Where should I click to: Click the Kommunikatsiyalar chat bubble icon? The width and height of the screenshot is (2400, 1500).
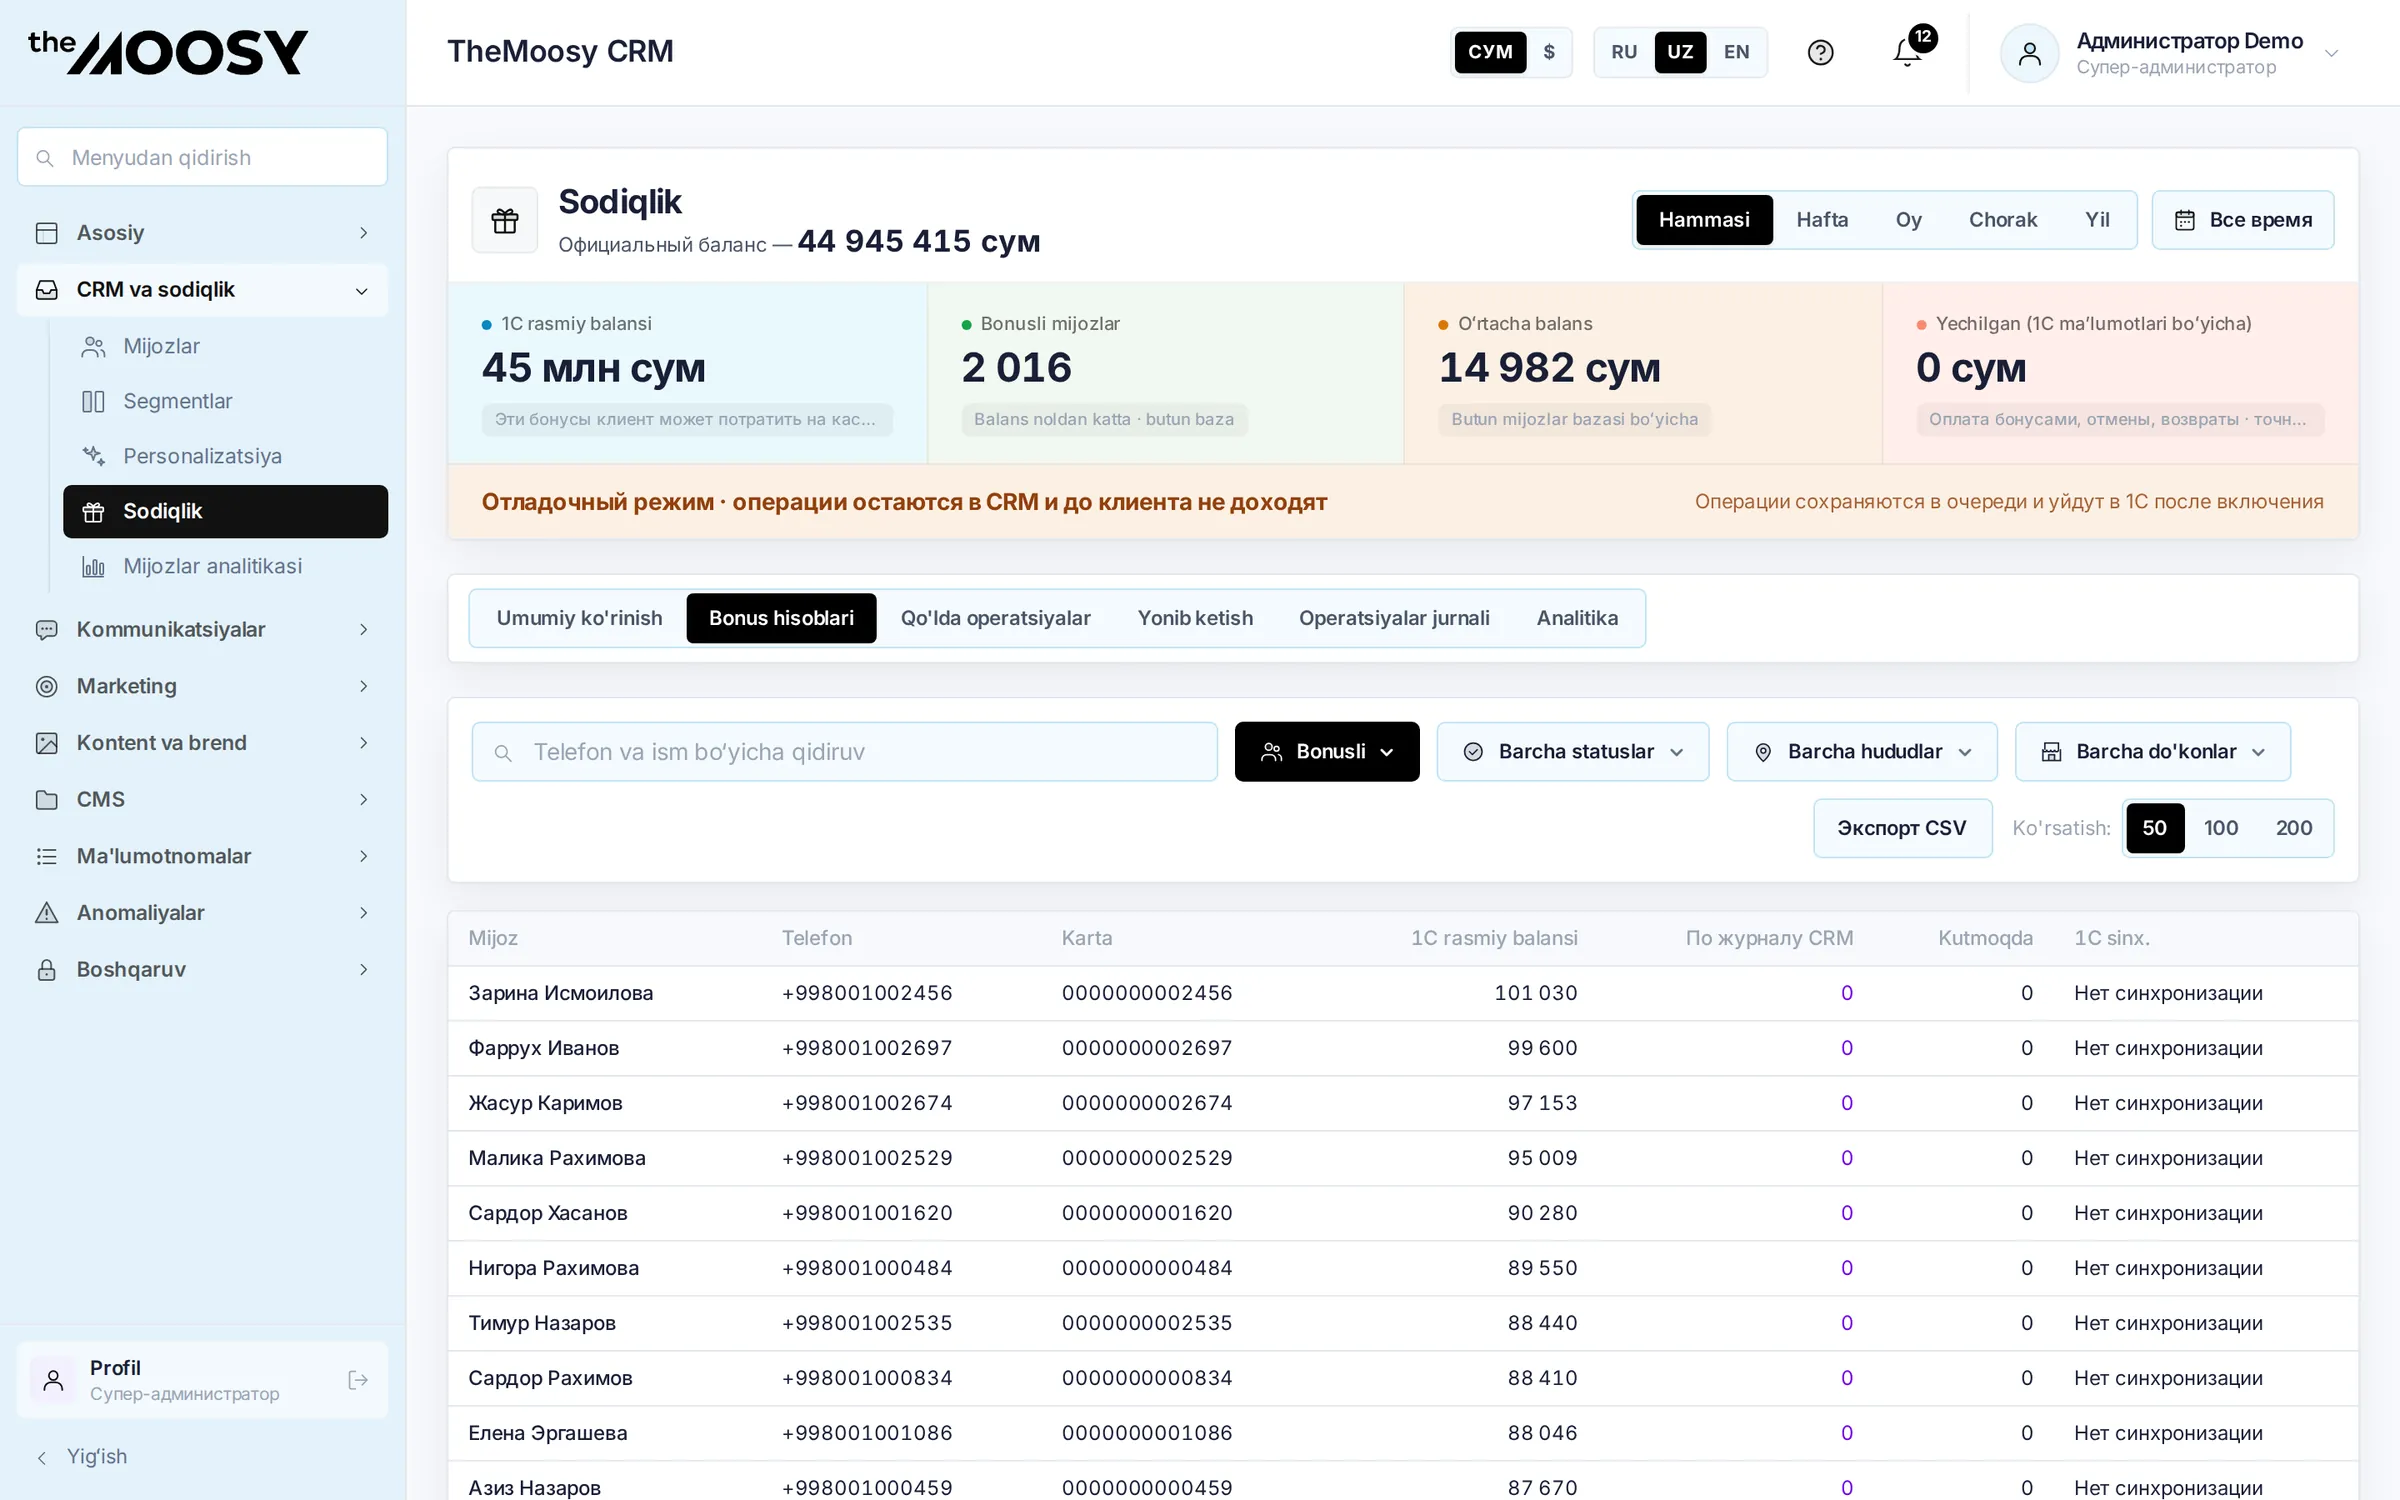46,630
